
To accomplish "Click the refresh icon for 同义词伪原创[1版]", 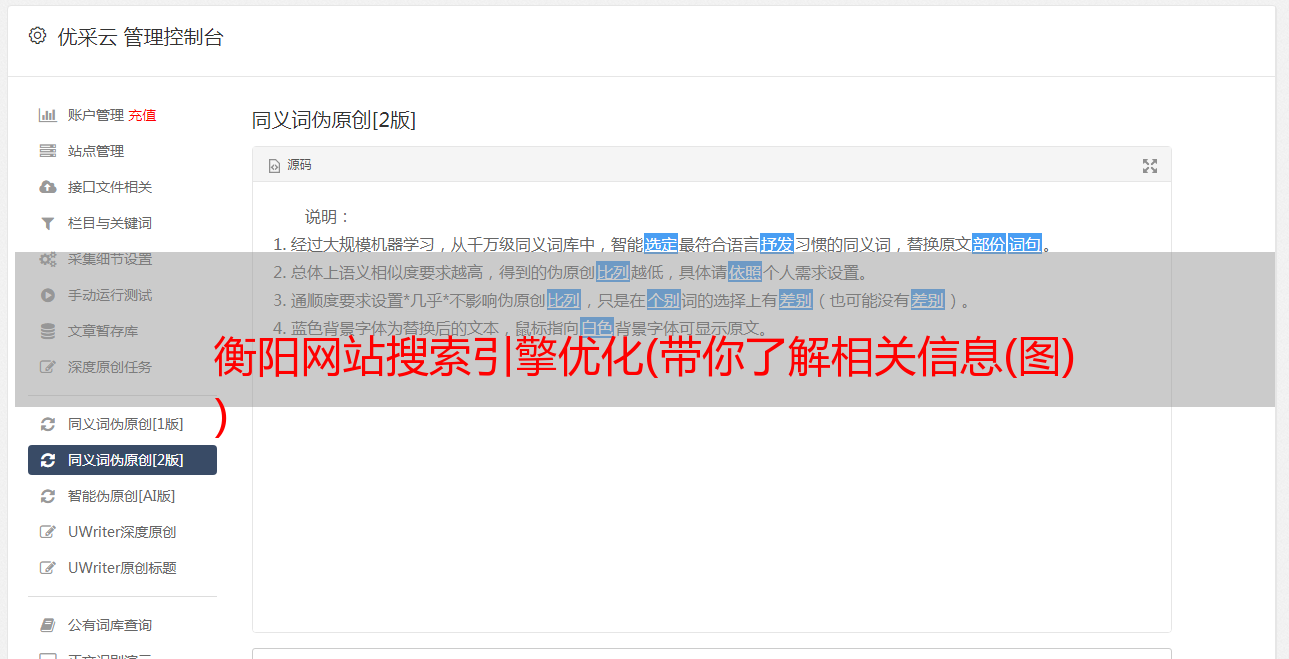I will [x=47, y=424].
